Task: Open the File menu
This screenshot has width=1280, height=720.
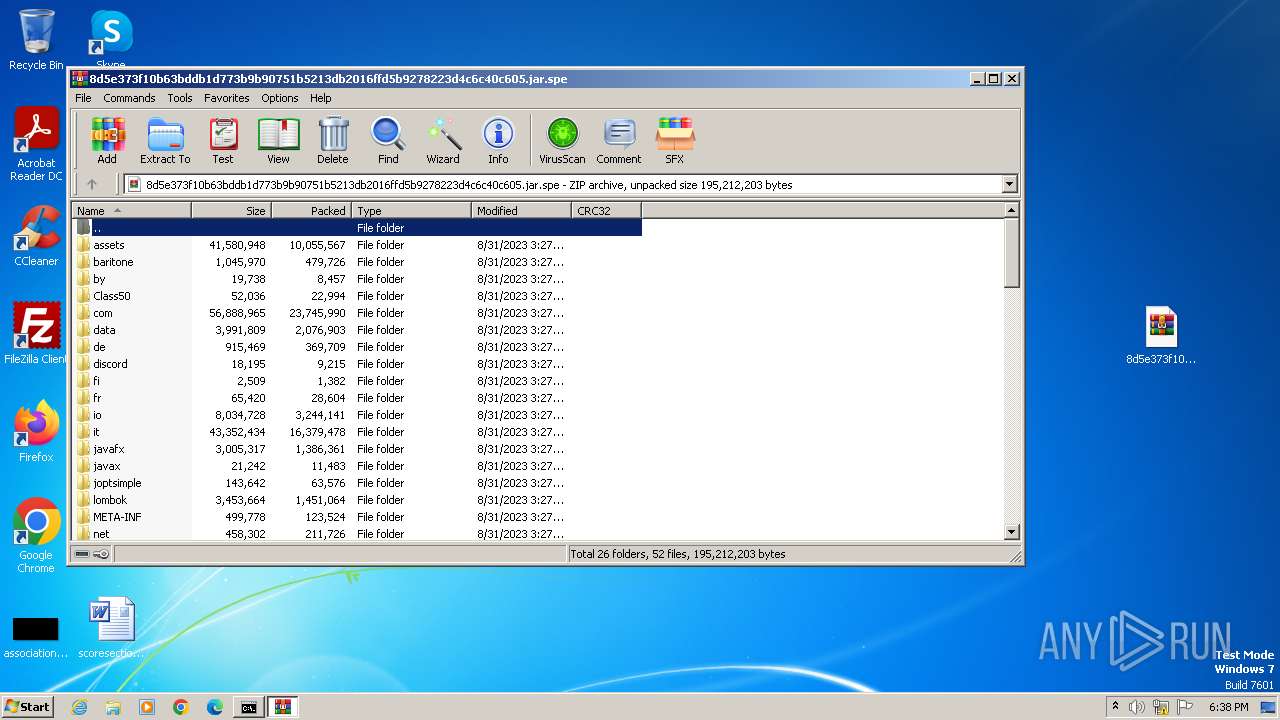Action: point(83,98)
